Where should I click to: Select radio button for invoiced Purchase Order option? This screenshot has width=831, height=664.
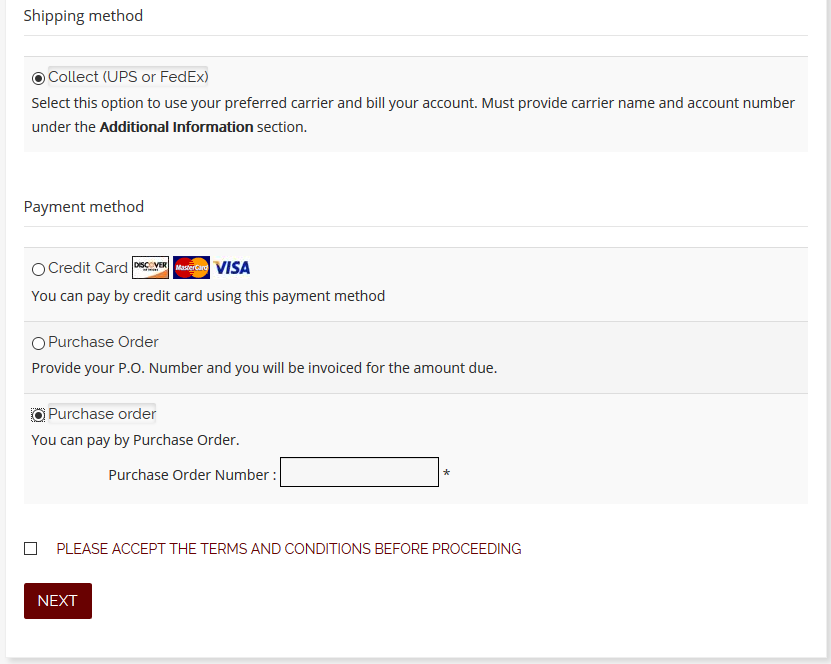38,343
